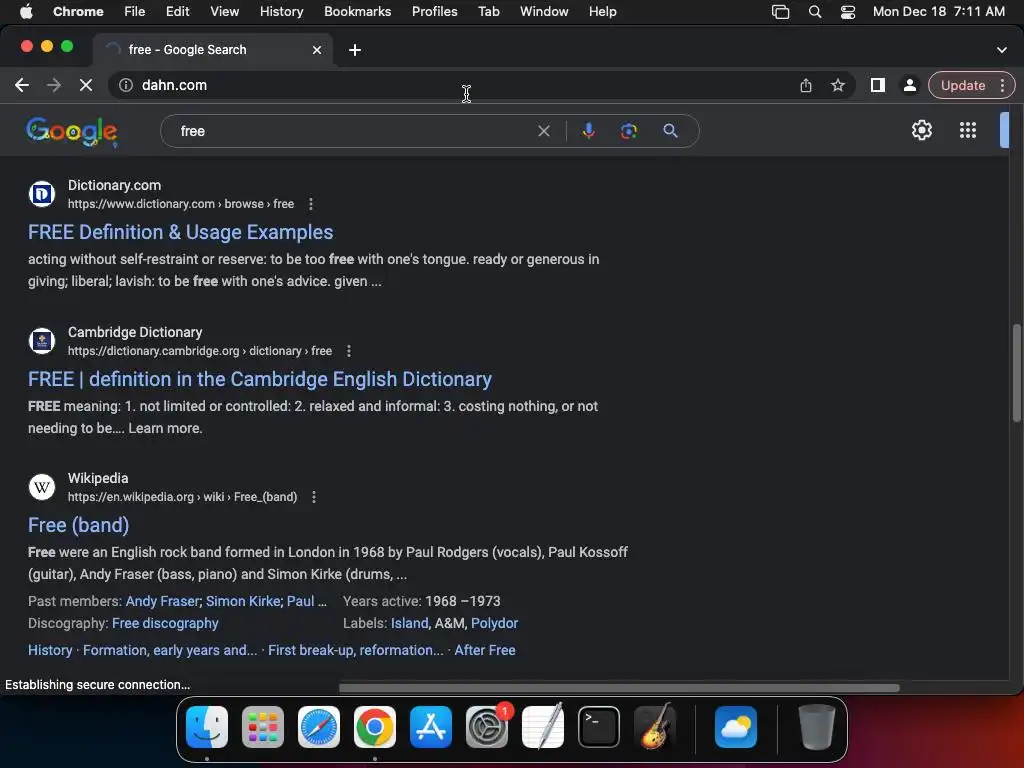Open Control Center in menu bar

click(x=848, y=11)
